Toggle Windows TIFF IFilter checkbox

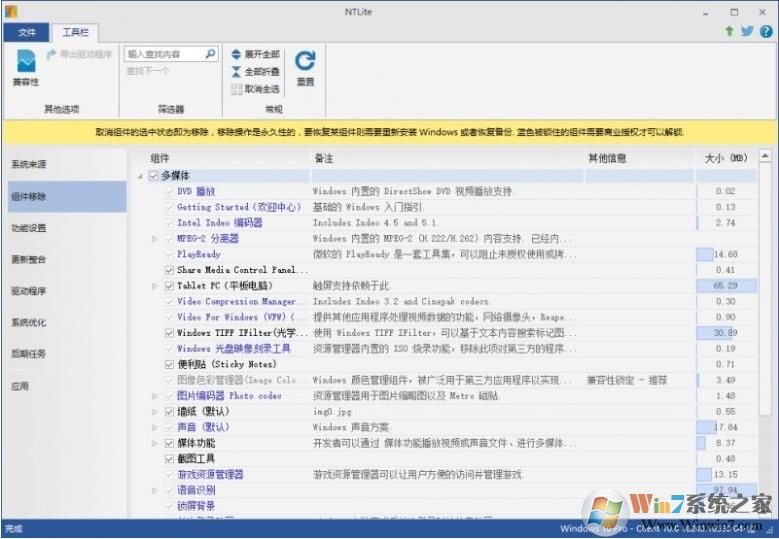[x=169, y=333]
